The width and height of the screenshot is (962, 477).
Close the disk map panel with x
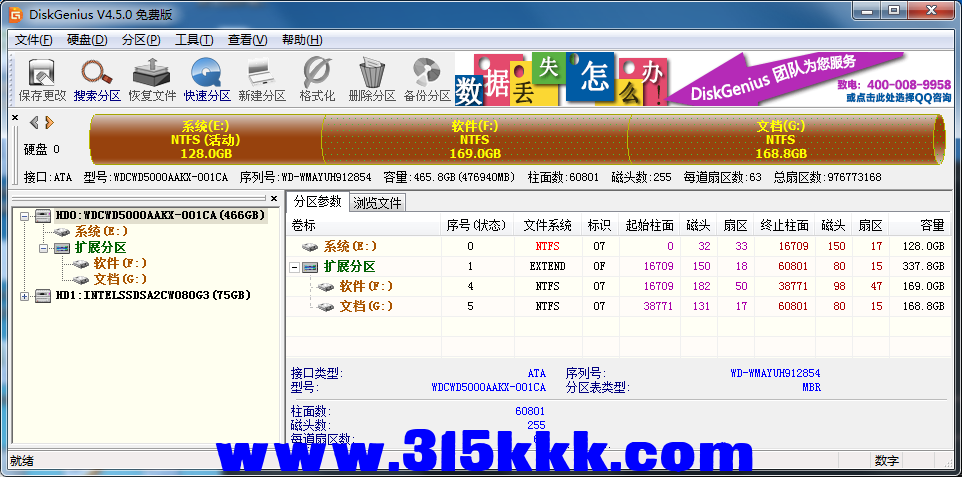[15, 118]
